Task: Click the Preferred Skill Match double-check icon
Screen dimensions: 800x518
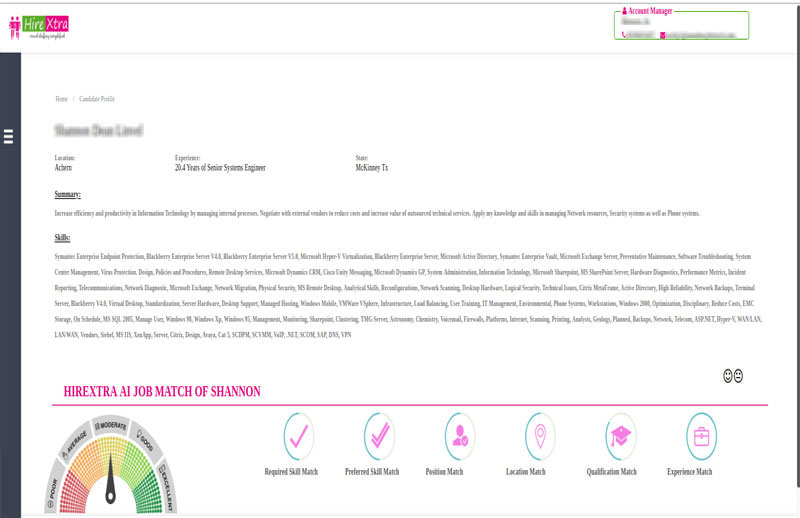Action: 379,436
